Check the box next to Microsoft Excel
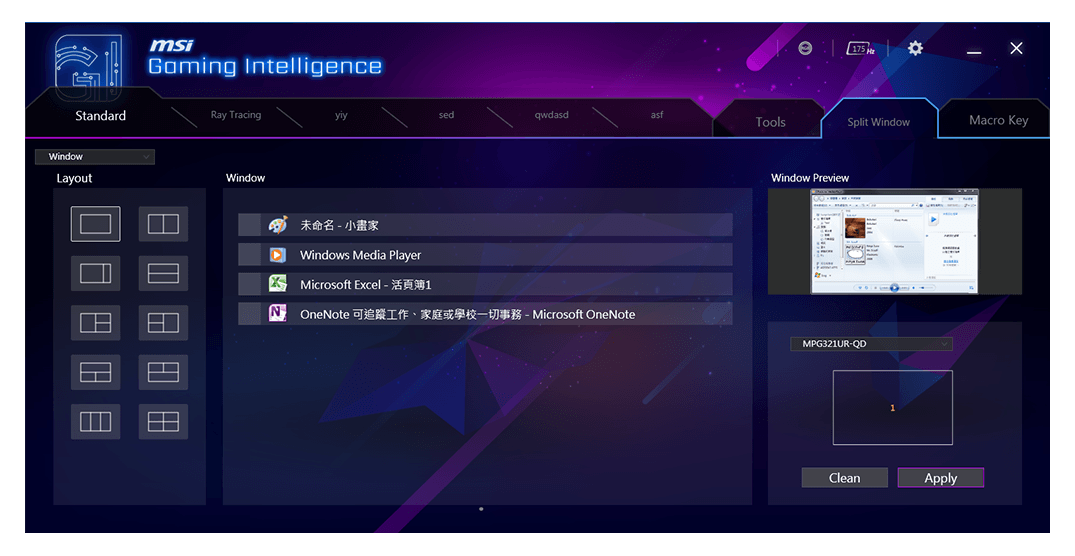Viewport: 1075px width, 556px height. 249,285
